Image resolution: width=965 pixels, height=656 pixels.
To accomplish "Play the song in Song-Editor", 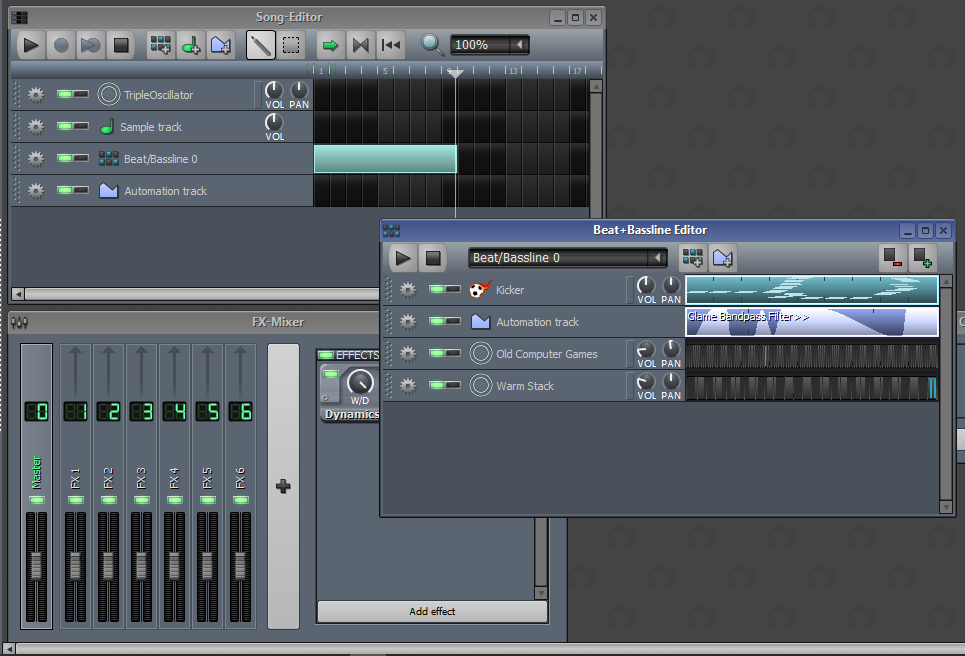I will [x=31, y=45].
